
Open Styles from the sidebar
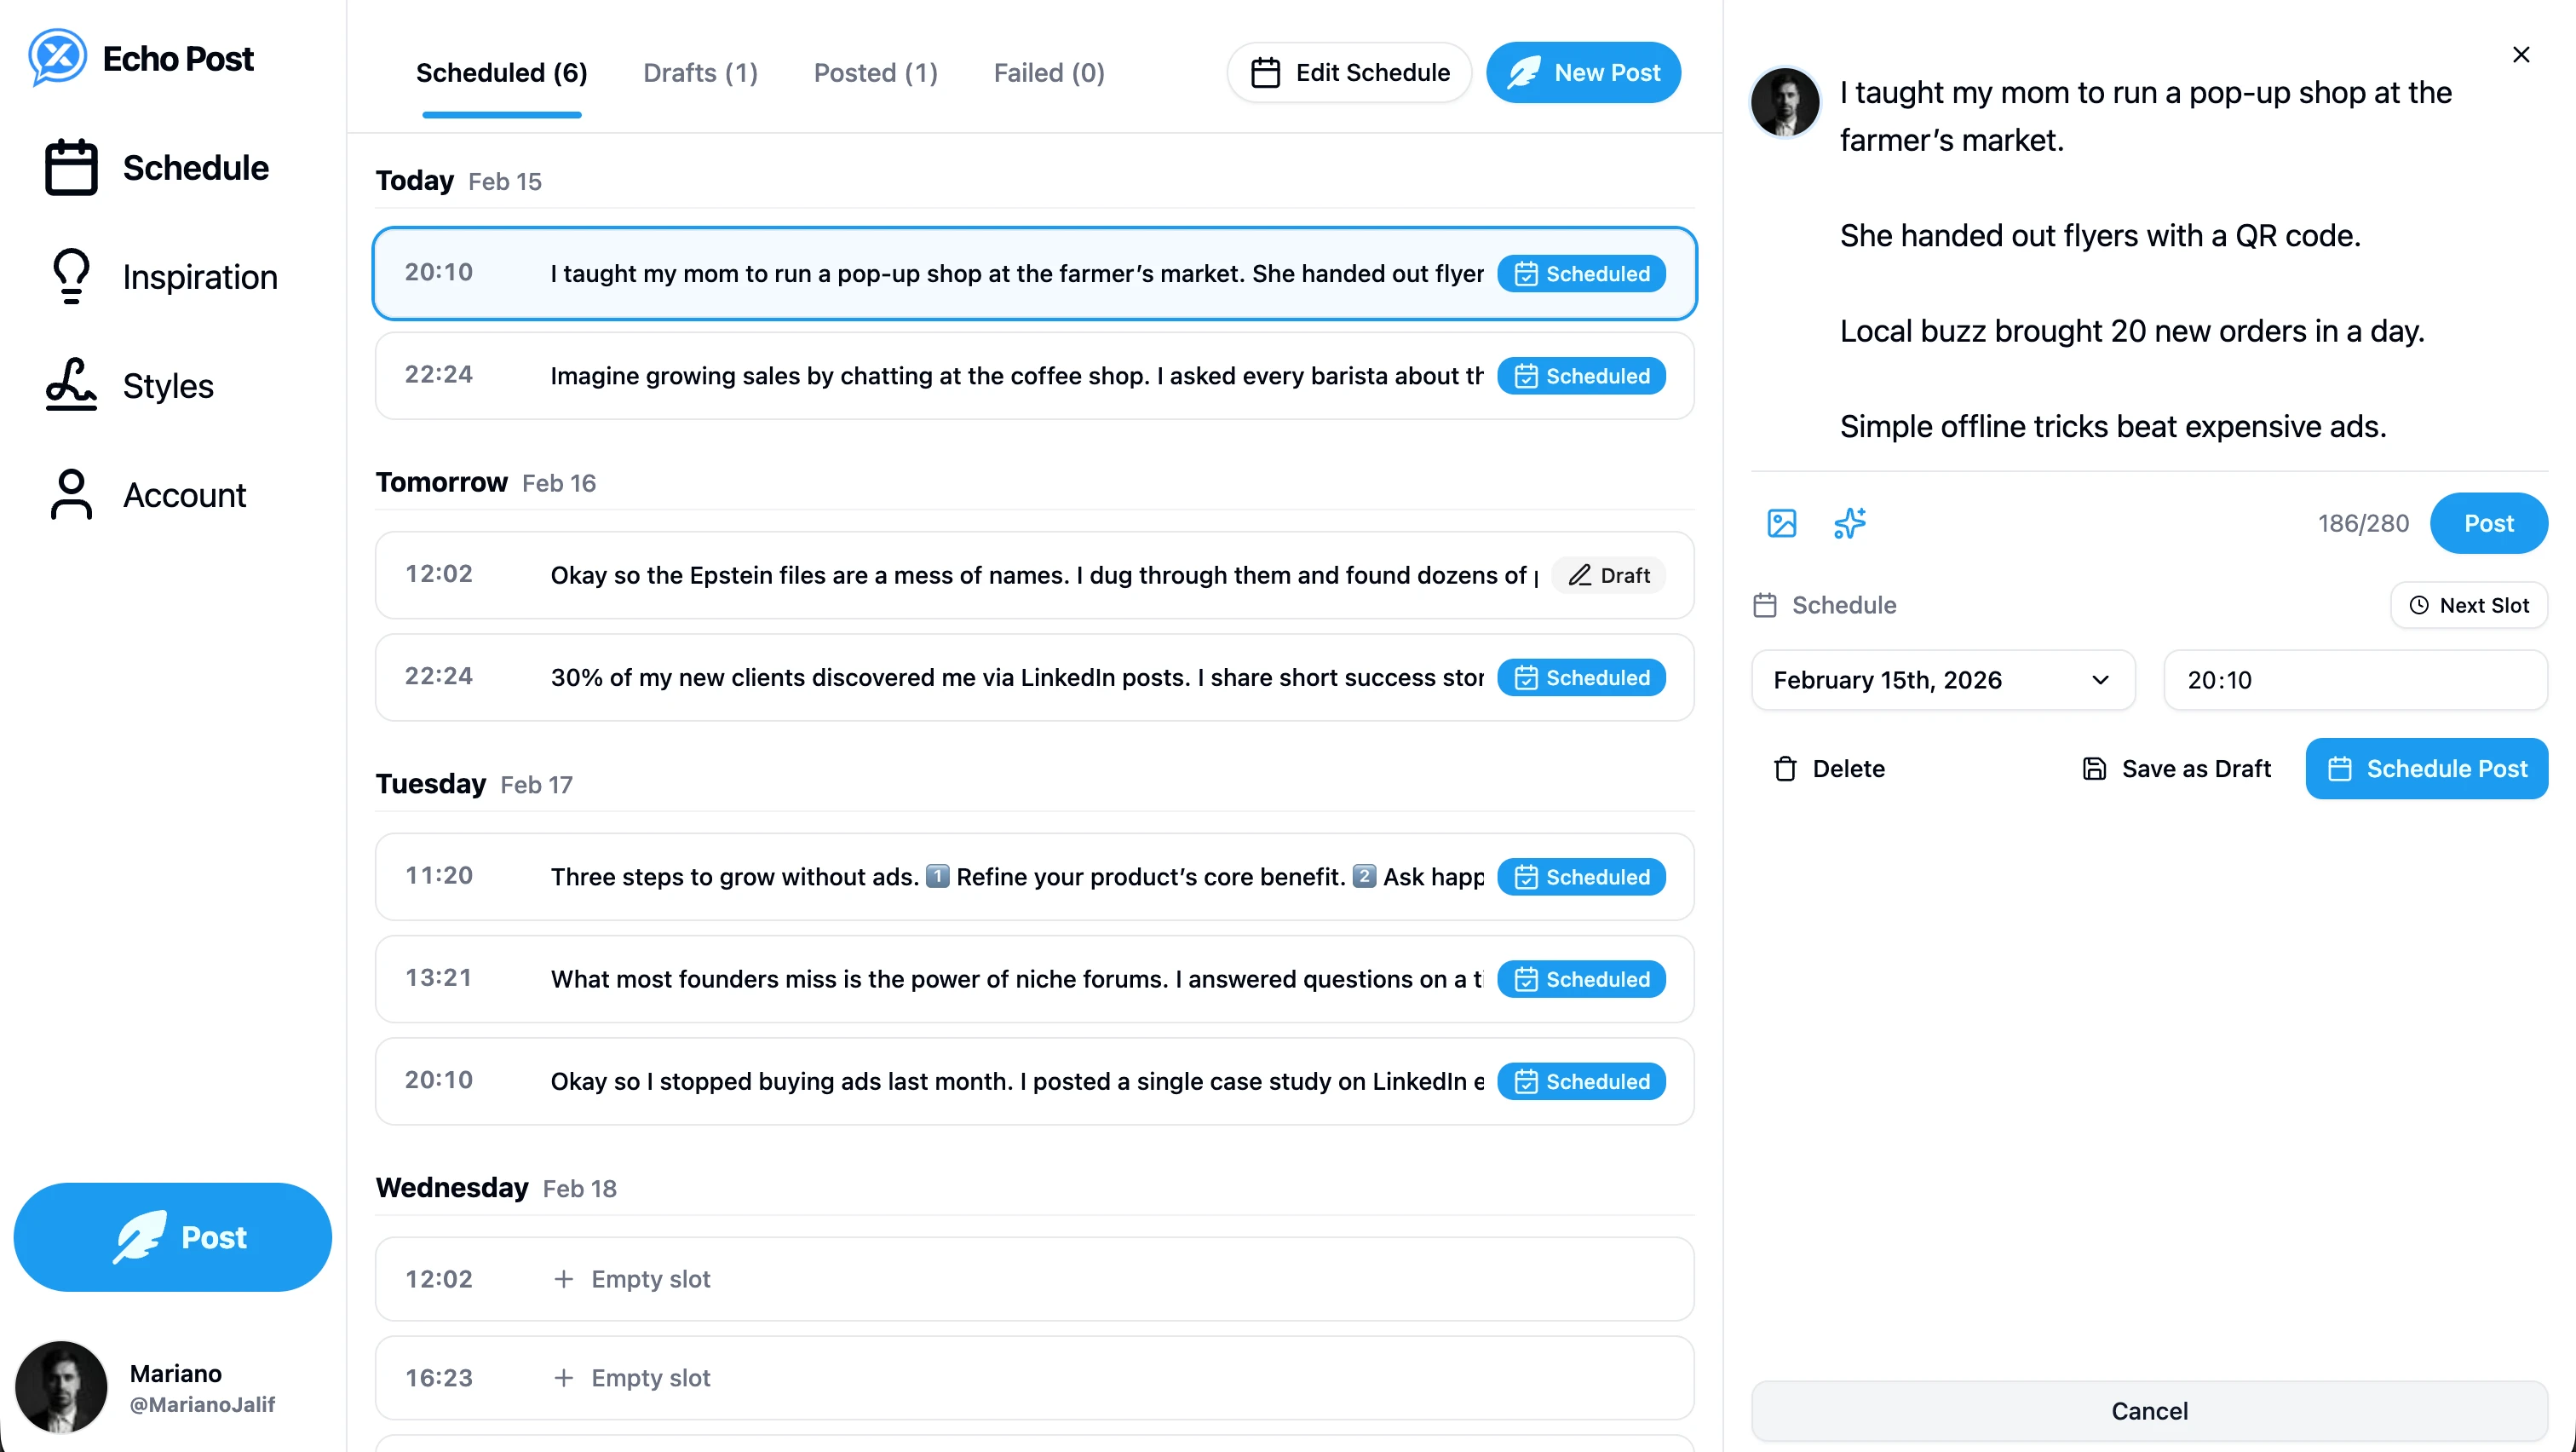[130, 386]
